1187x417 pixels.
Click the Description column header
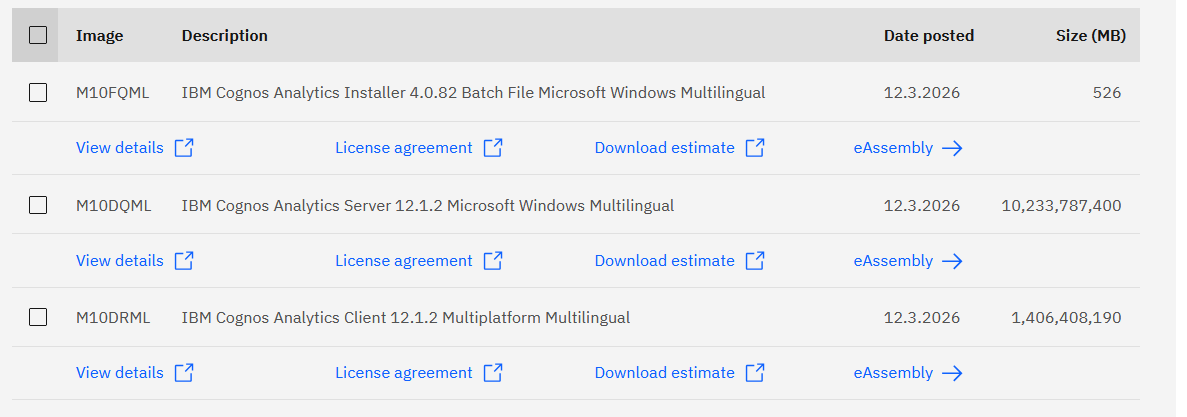tap(224, 36)
